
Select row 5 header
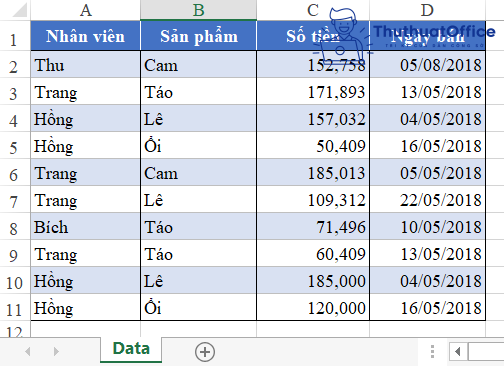pyautogui.click(x=15, y=146)
